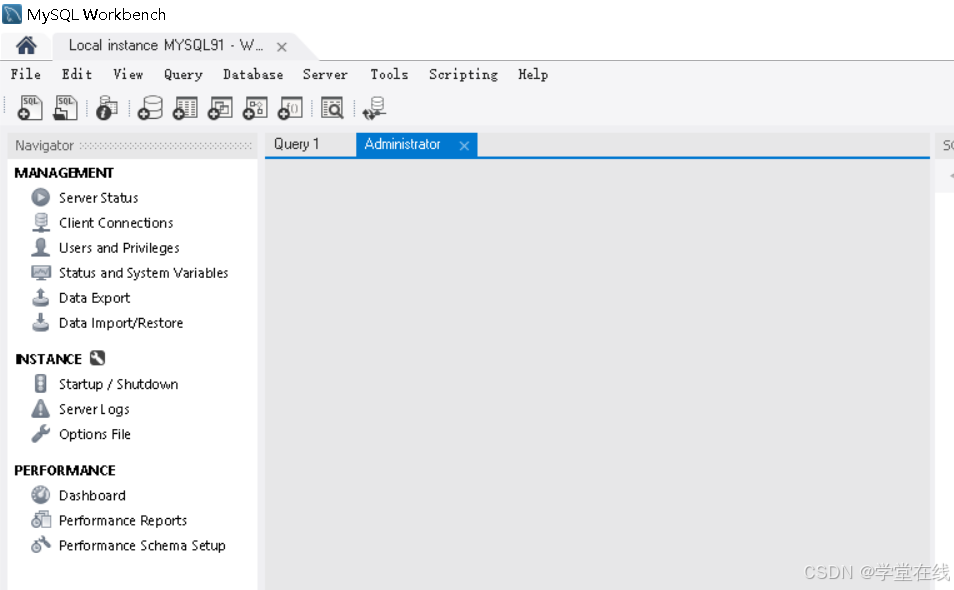Click the Data Export icon
The image size is (954, 590).
[41, 297]
